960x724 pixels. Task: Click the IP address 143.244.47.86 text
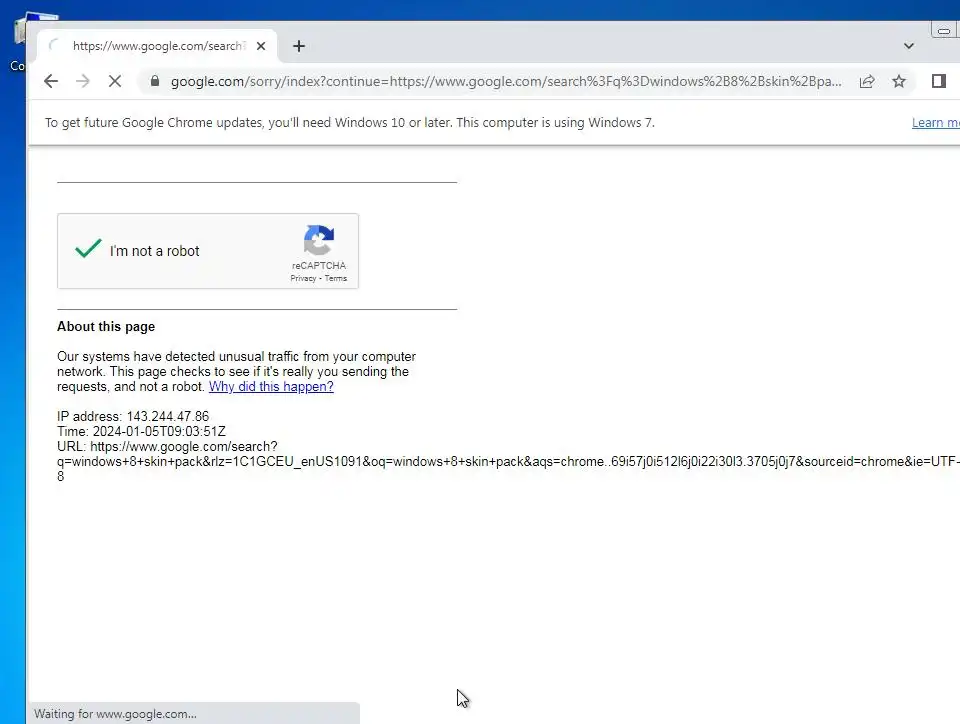(x=133, y=417)
